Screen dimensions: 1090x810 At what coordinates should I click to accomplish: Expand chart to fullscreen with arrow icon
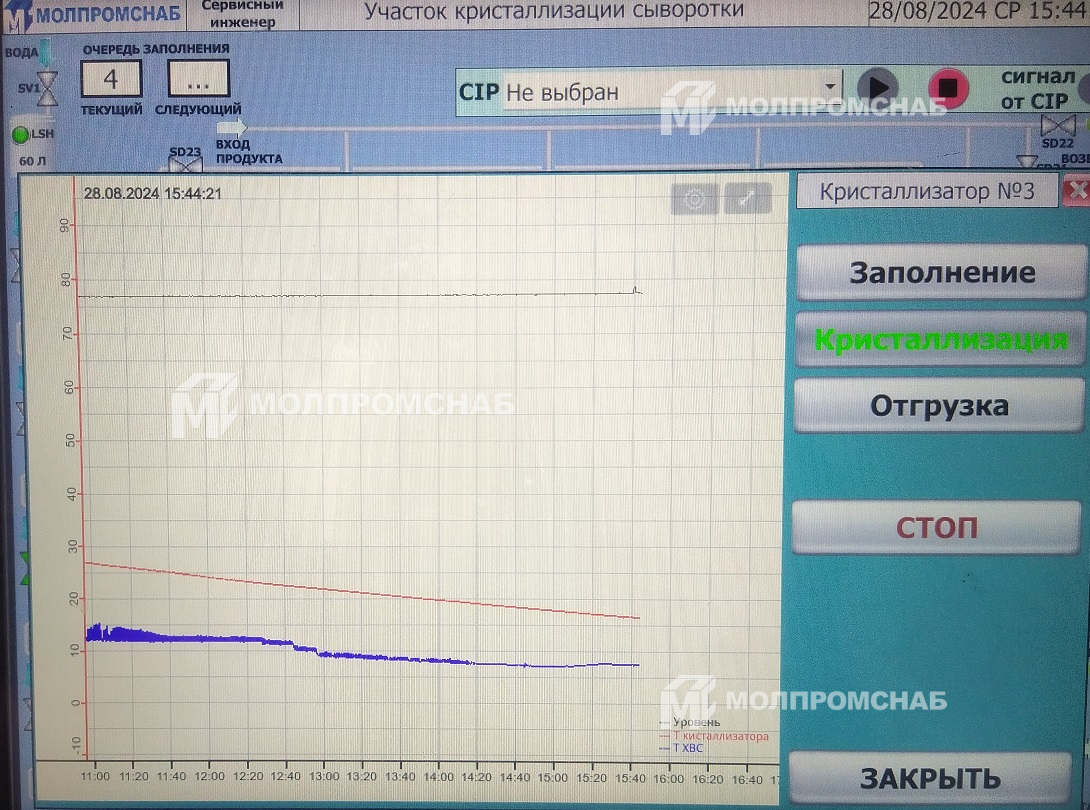coord(747,200)
